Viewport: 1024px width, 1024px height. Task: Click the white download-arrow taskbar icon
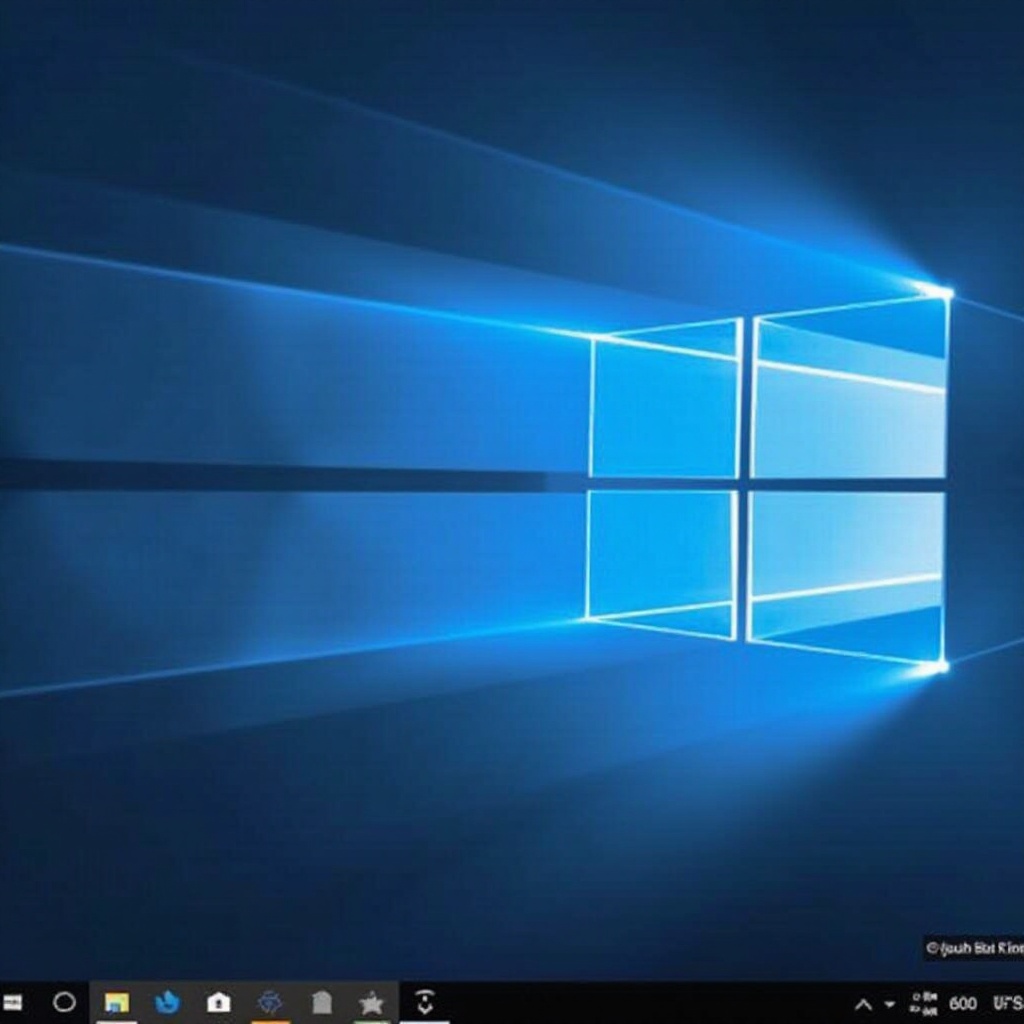pos(425,1002)
